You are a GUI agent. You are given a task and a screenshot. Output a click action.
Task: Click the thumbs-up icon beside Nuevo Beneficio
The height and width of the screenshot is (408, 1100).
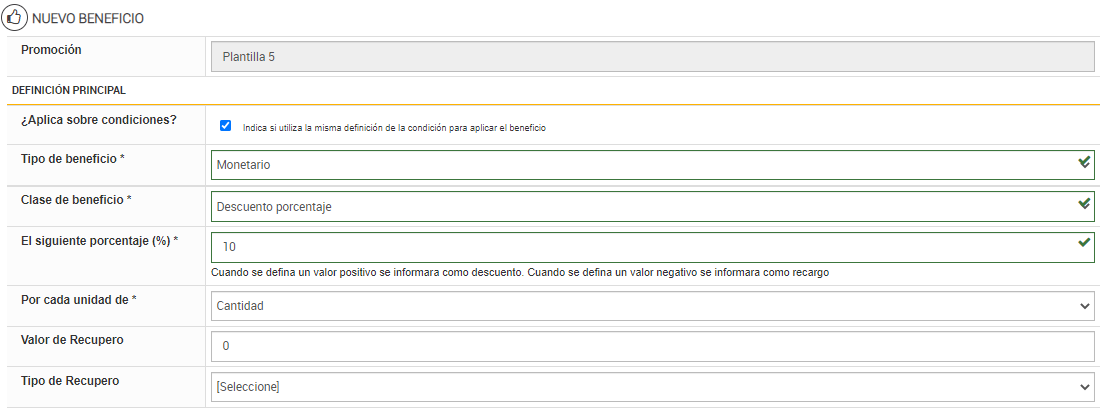click(15, 18)
